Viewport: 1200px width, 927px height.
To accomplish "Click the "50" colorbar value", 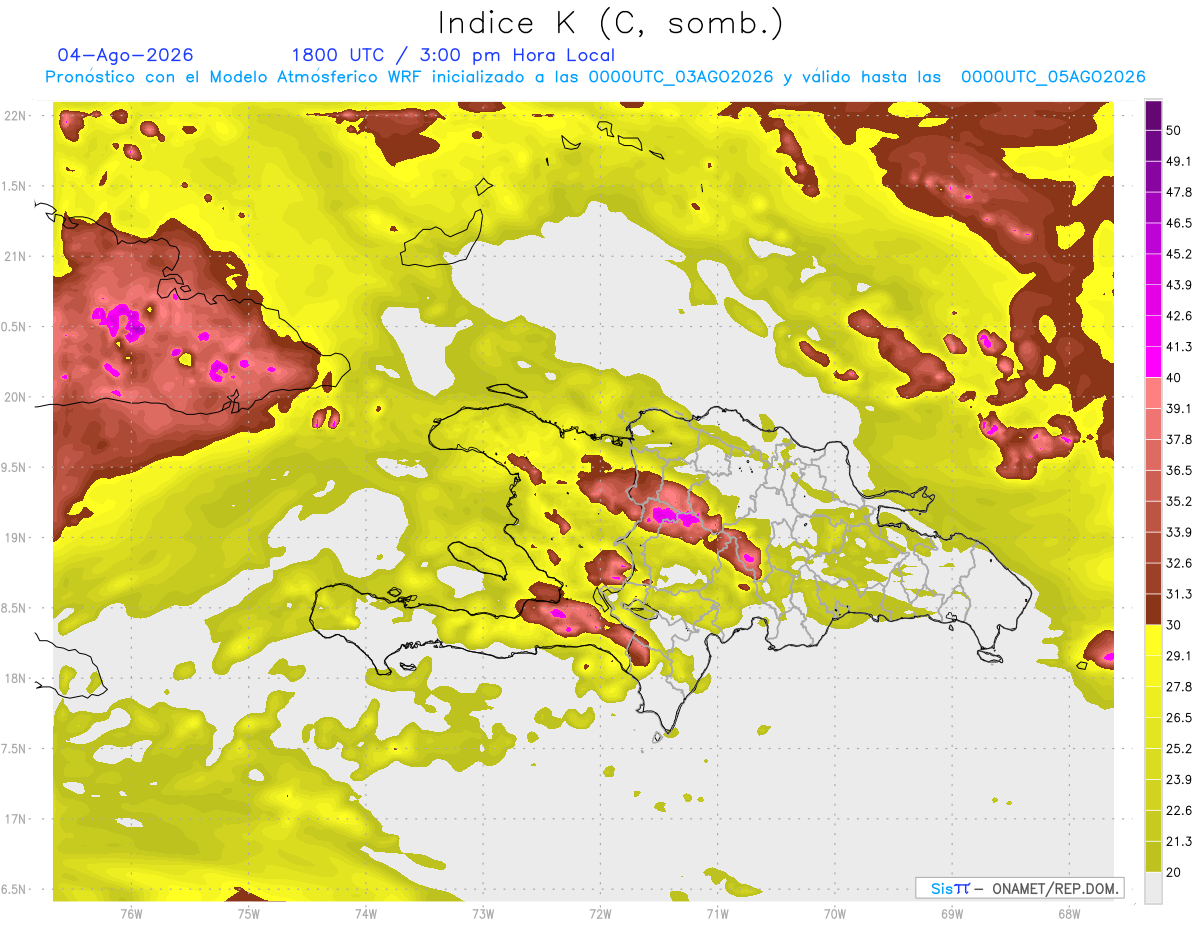I will coord(1174,130).
